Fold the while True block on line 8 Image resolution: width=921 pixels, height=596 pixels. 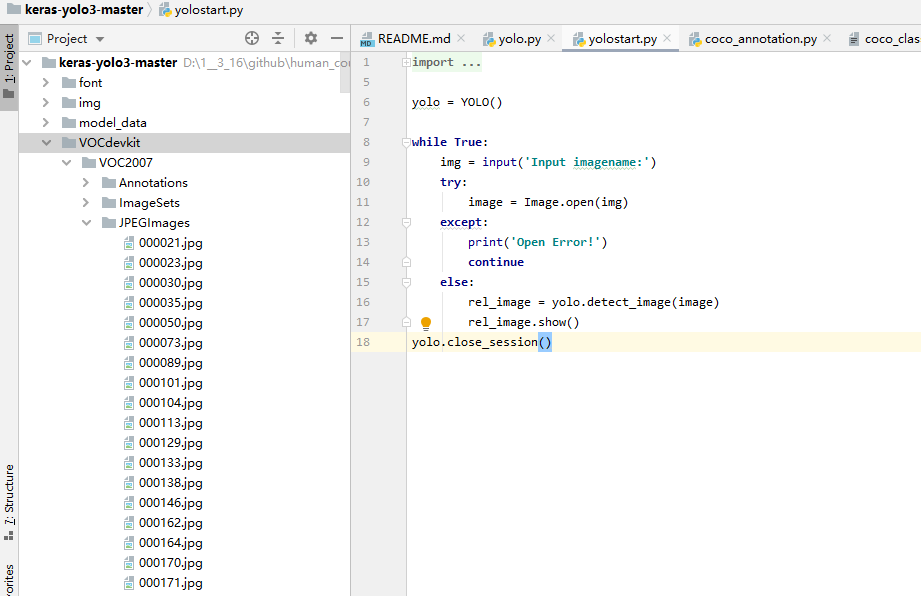pos(406,142)
